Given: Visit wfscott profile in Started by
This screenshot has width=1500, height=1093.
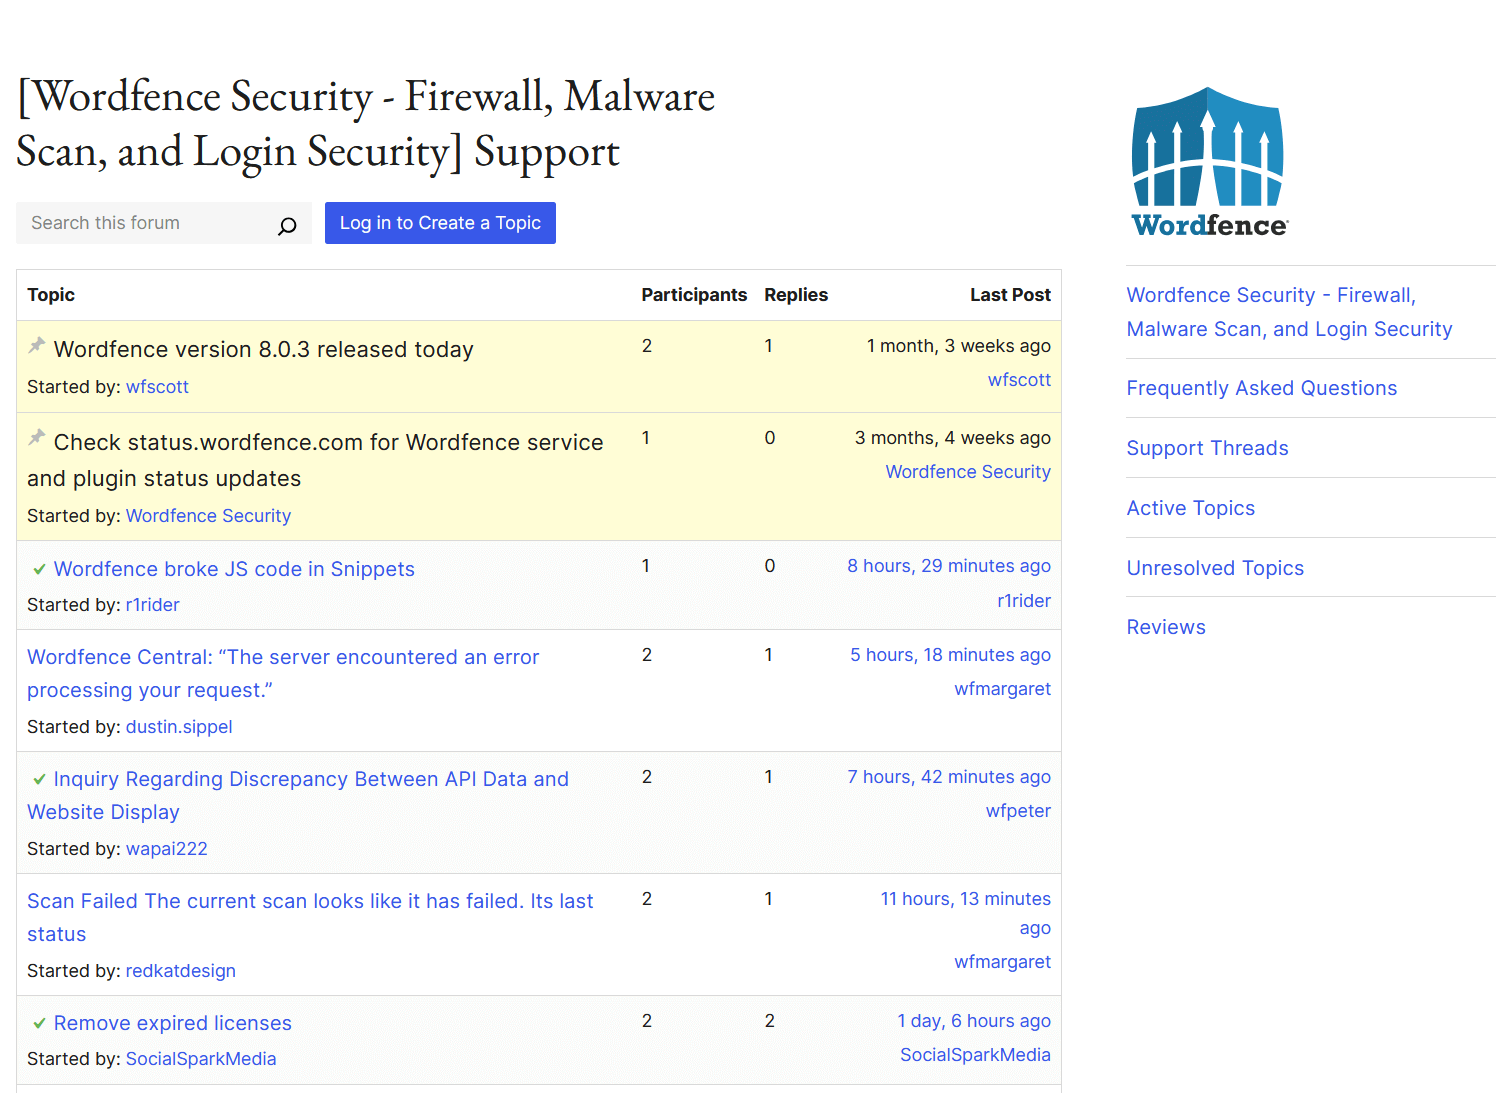Looking at the screenshot, I should [157, 387].
